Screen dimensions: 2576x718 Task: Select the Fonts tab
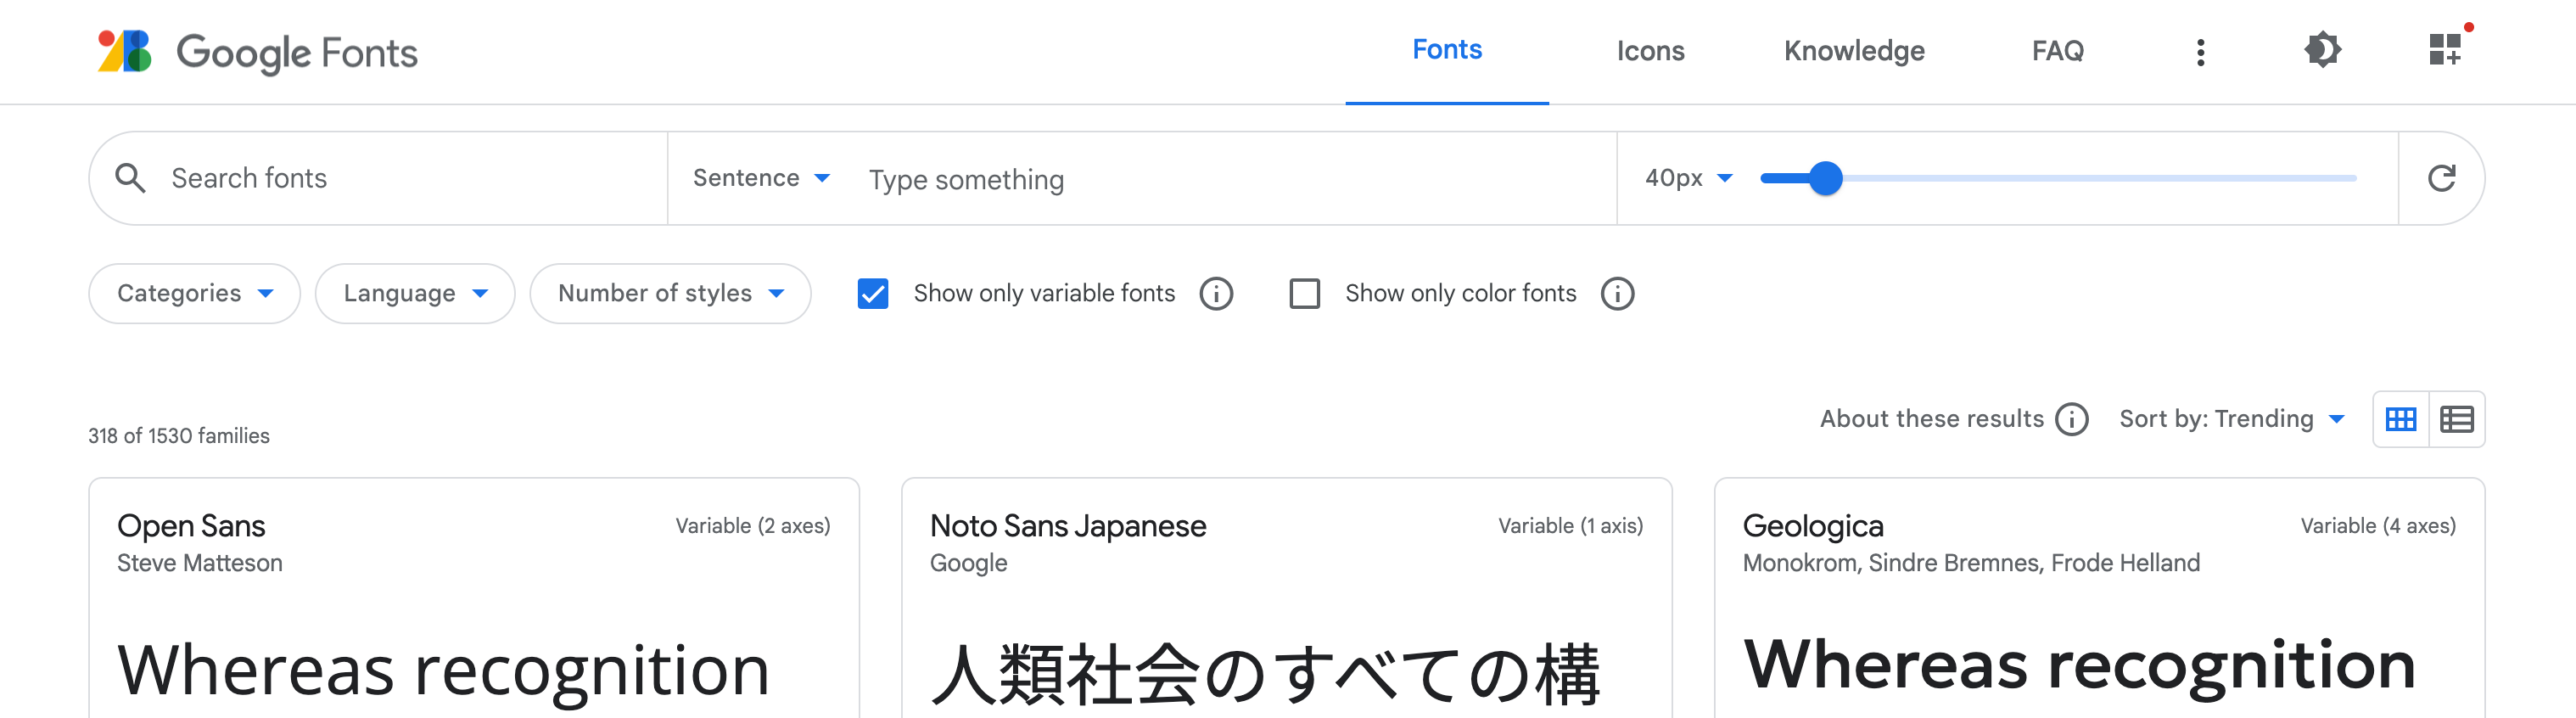pos(1447,50)
